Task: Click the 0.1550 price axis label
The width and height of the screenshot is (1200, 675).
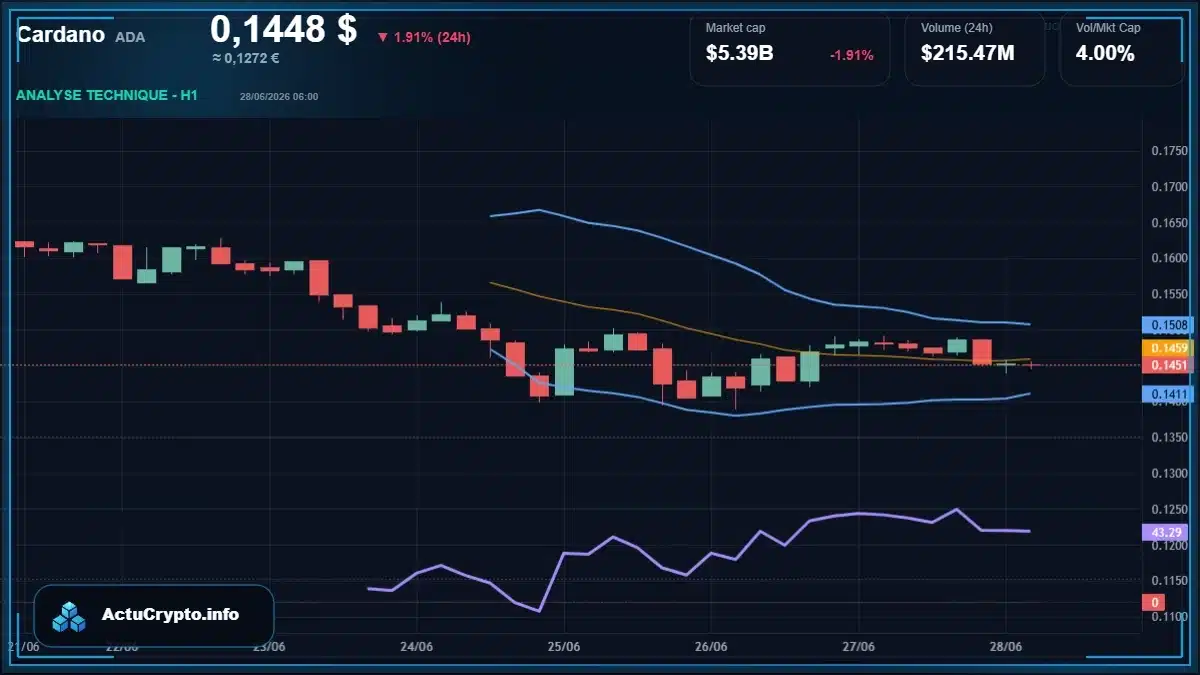Action: (x=1168, y=294)
